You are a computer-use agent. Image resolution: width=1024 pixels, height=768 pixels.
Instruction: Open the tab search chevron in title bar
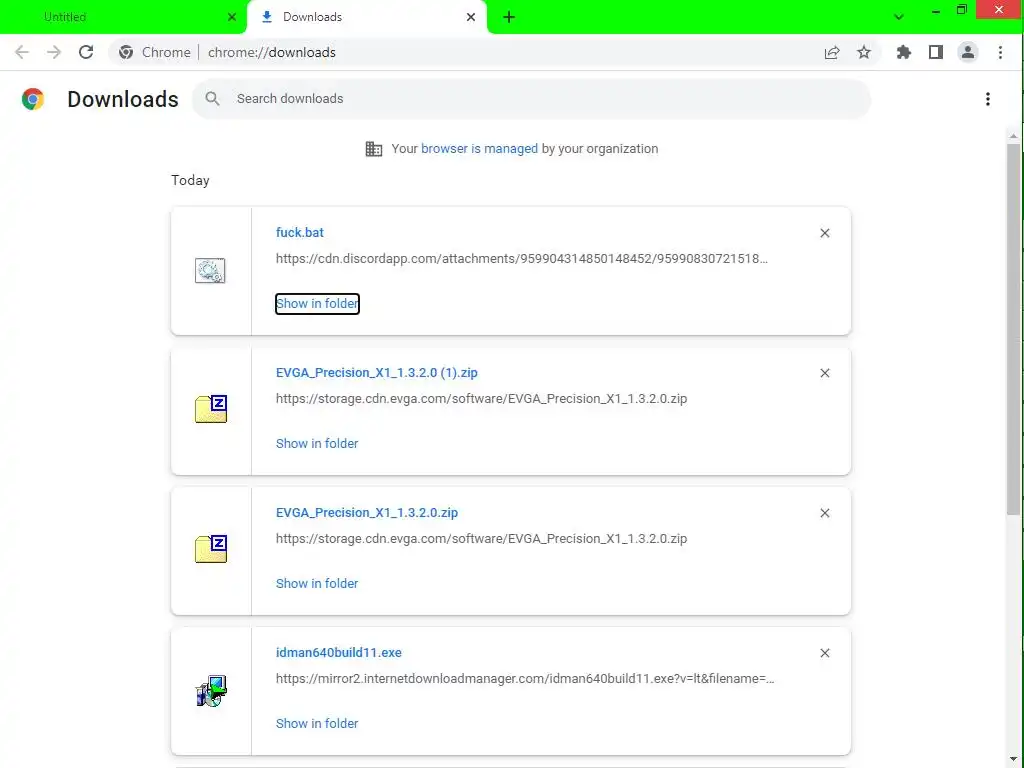click(899, 17)
